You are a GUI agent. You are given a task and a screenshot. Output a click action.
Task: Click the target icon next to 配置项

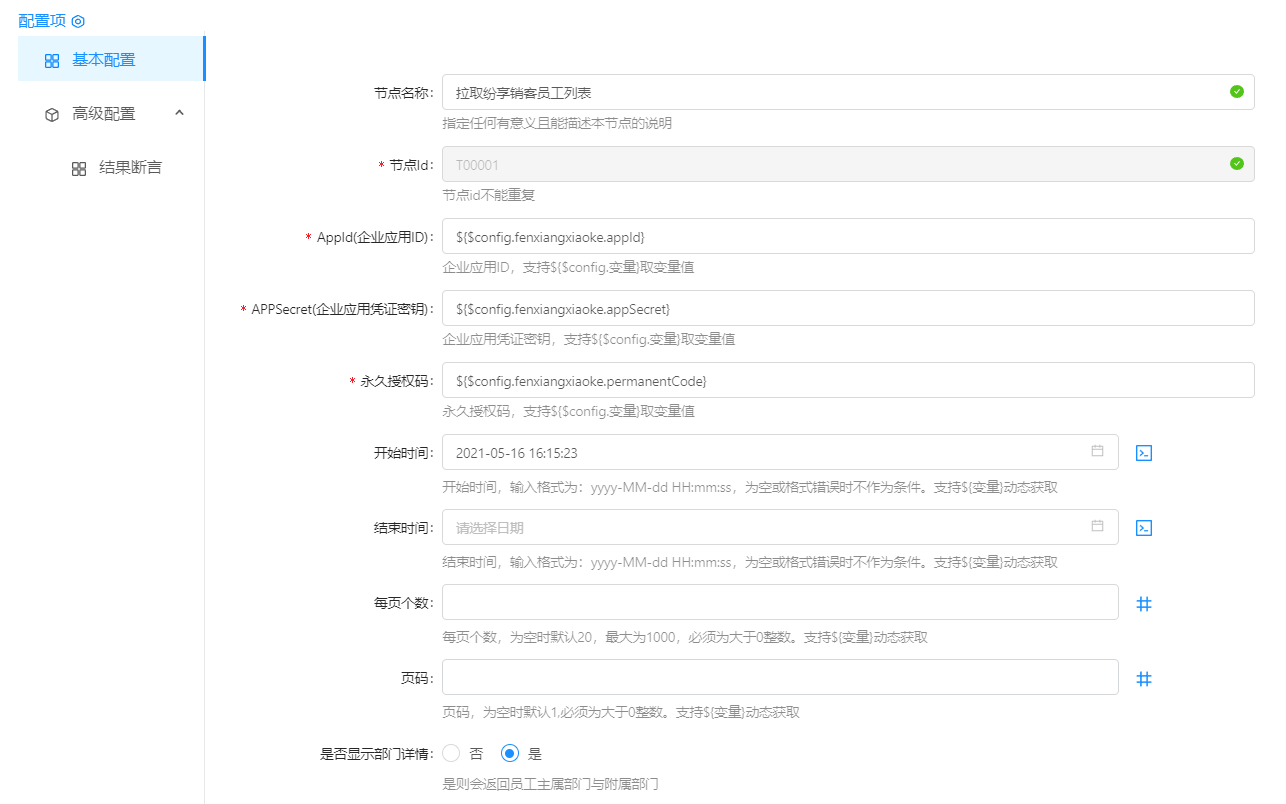(x=78, y=21)
